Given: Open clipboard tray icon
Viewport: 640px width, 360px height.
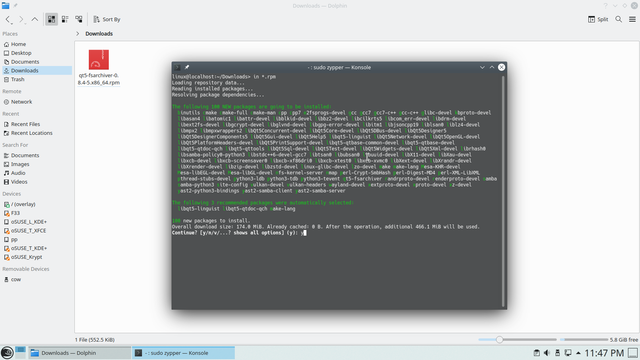Looking at the screenshot, I should 537,353.
